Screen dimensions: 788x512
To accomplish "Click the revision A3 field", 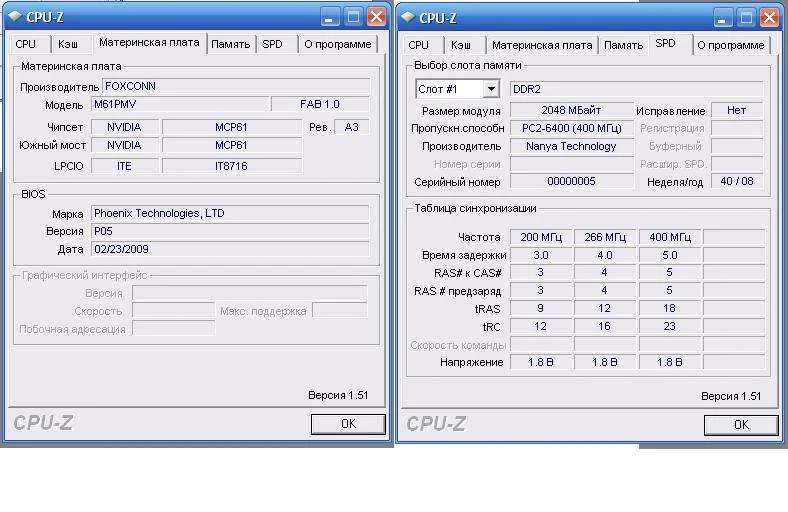I will (x=352, y=127).
